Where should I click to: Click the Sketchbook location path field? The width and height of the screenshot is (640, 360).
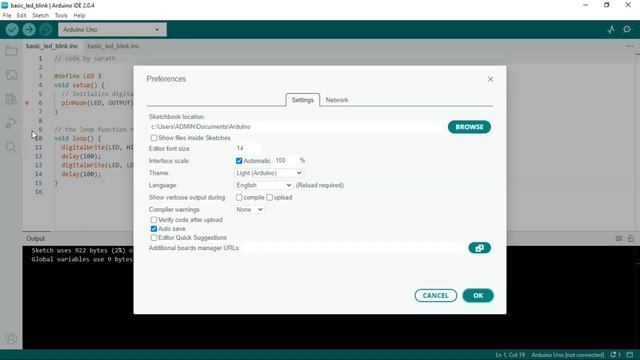(x=296, y=127)
